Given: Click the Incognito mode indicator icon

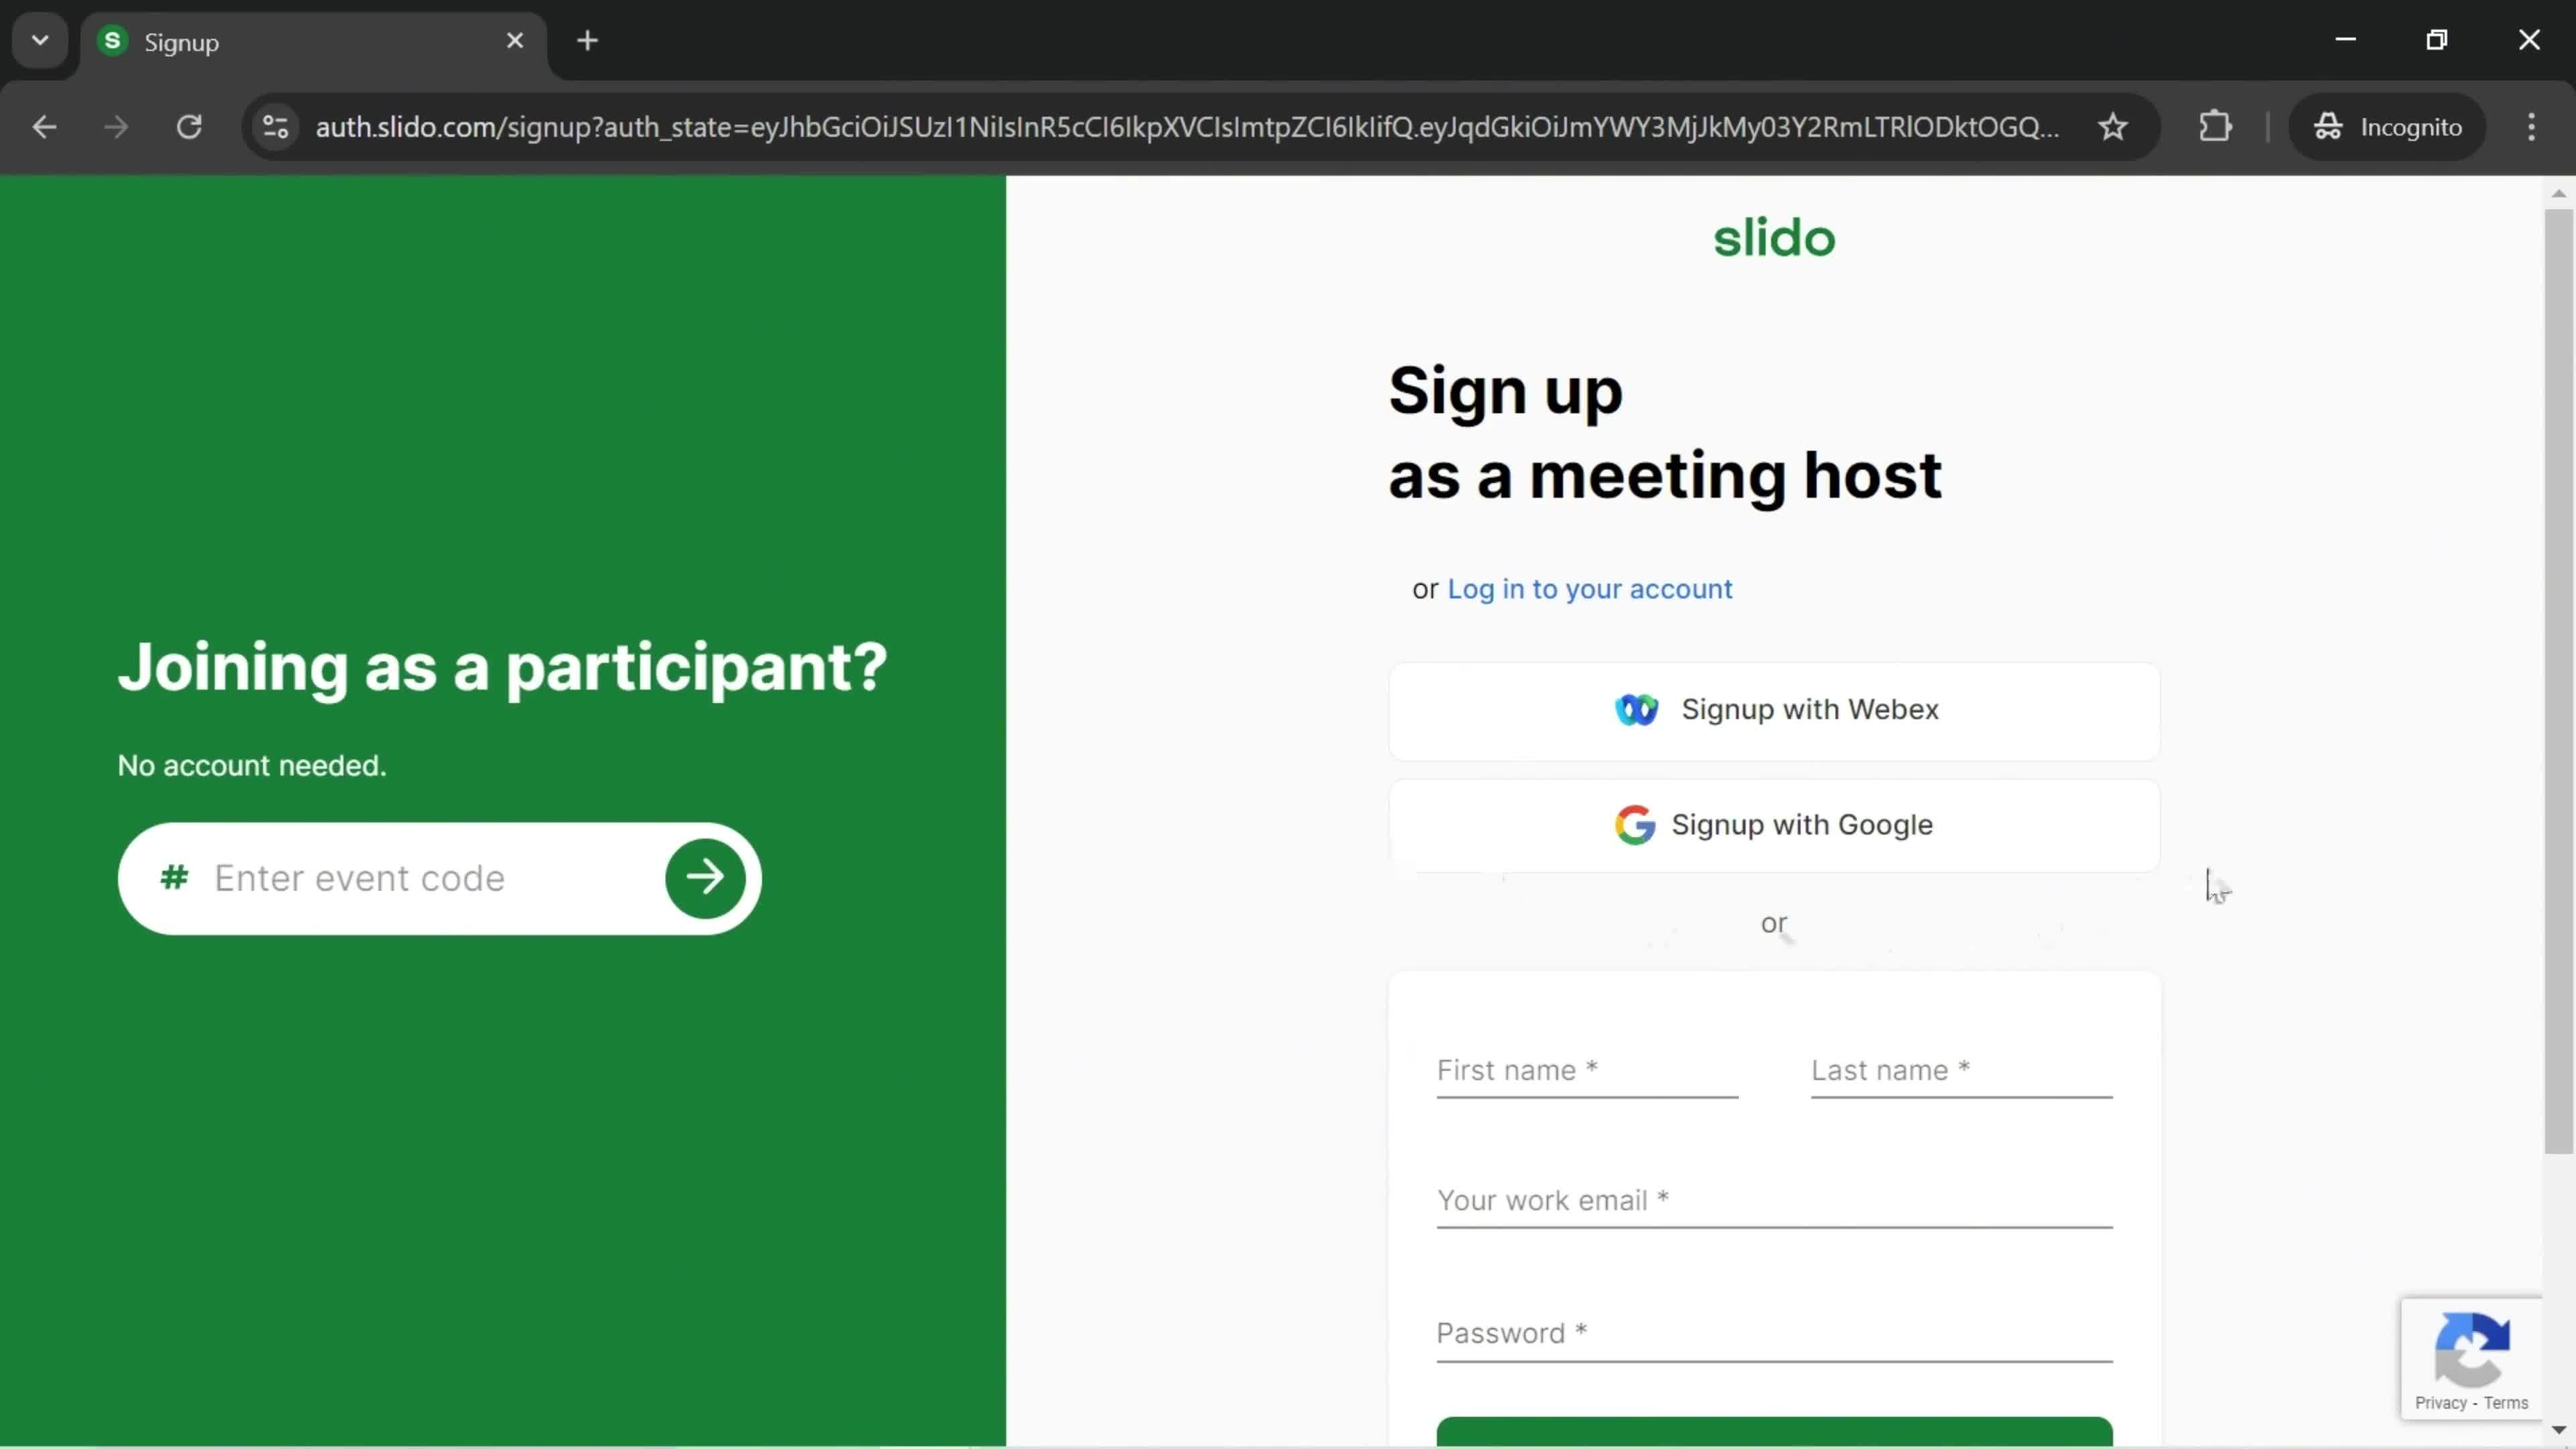Looking at the screenshot, I should pos(2328,125).
